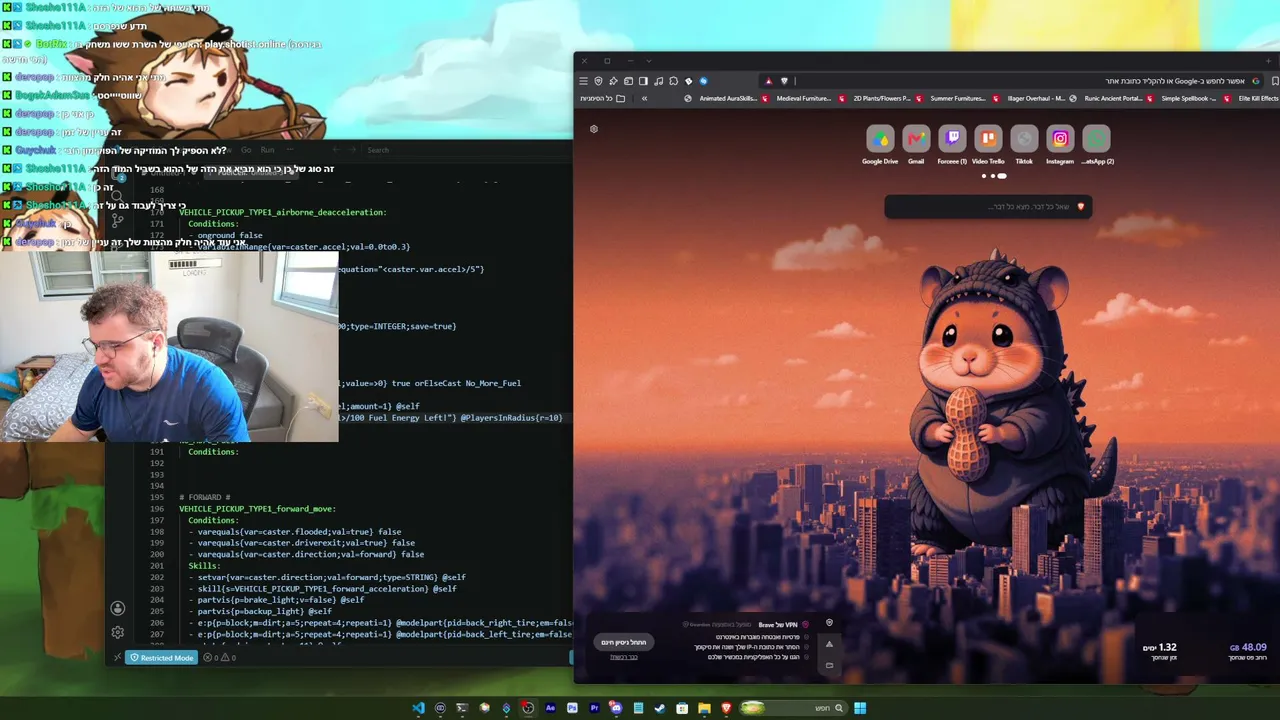The height and width of the screenshot is (720, 1280).
Task: Add a new tab in Brave
Action: tap(1268, 61)
